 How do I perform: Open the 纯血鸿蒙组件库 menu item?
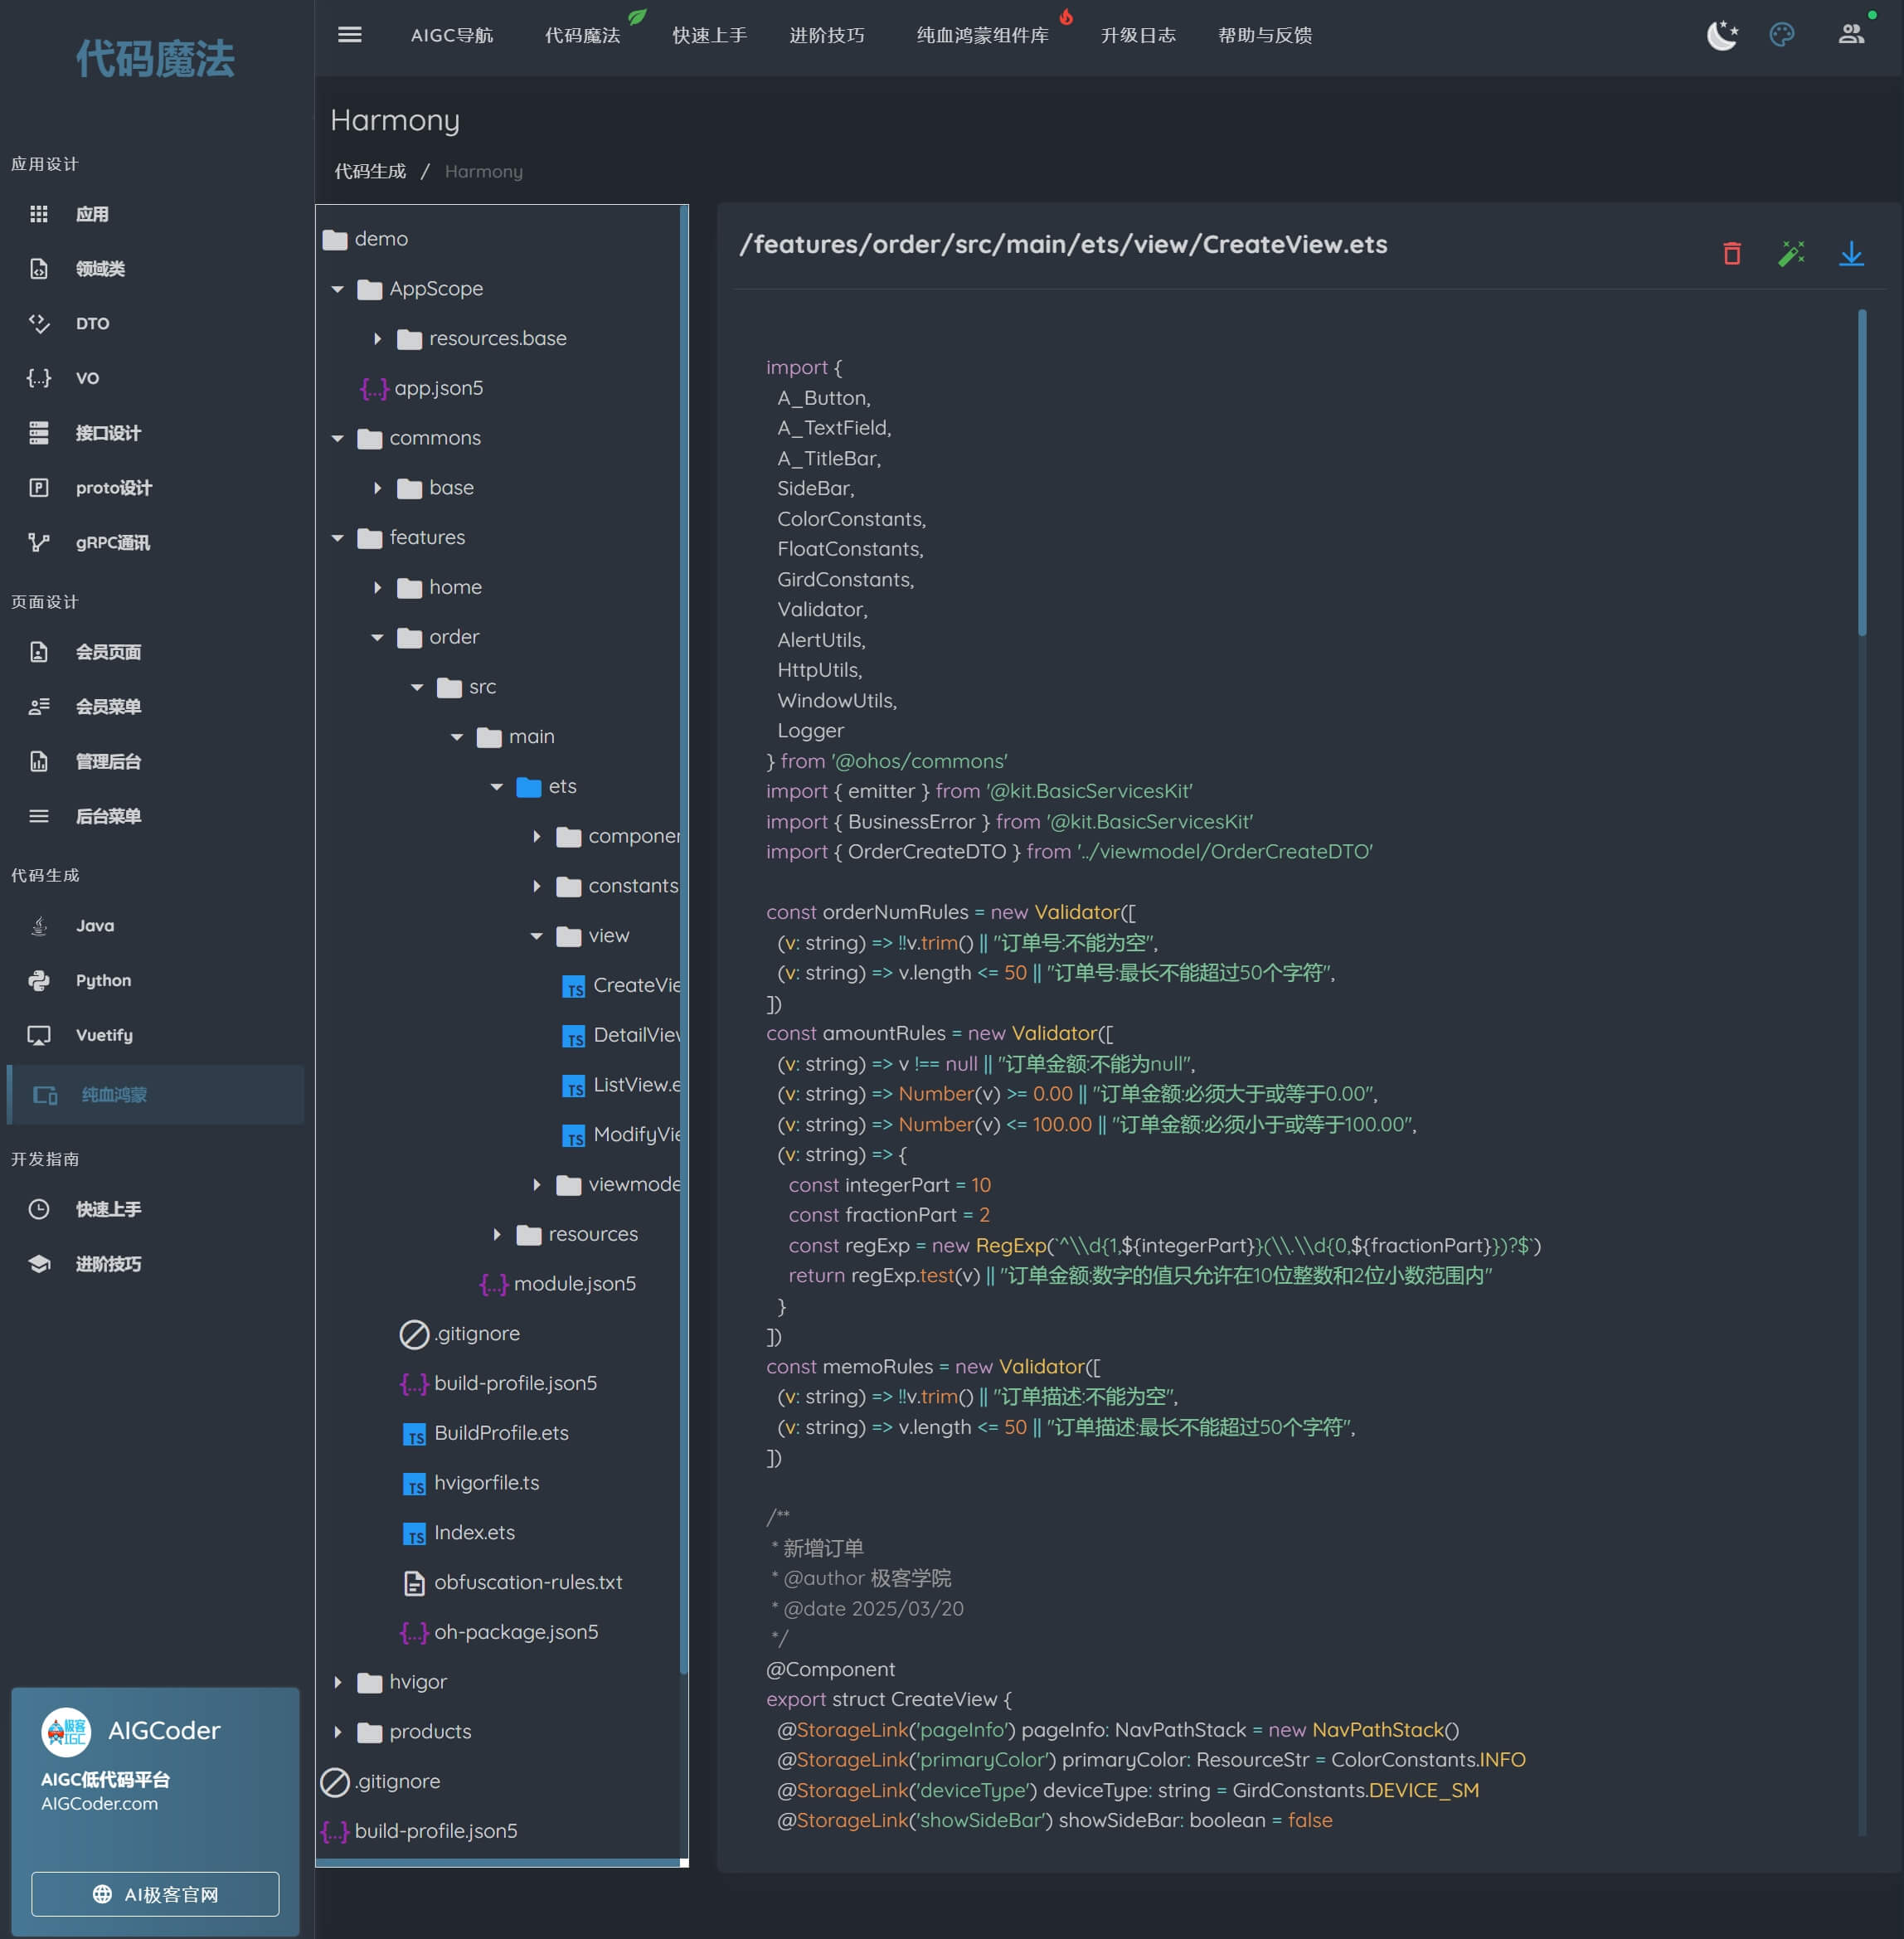(982, 36)
